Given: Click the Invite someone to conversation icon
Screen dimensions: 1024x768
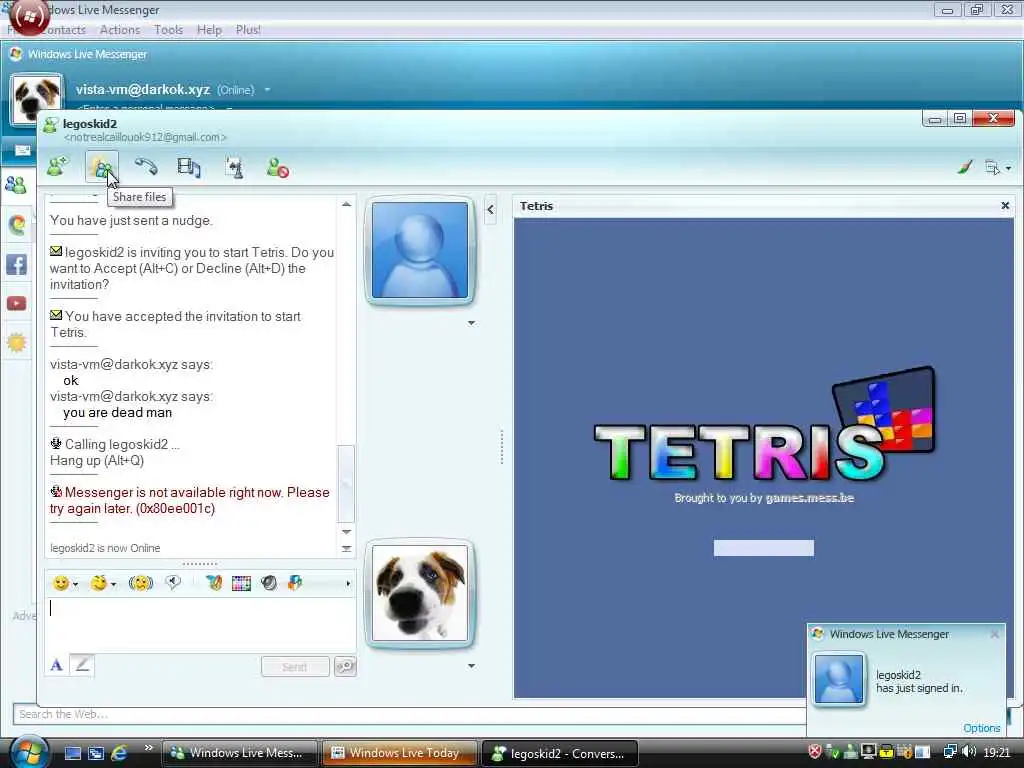Looking at the screenshot, I should pyautogui.click(x=57, y=167).
